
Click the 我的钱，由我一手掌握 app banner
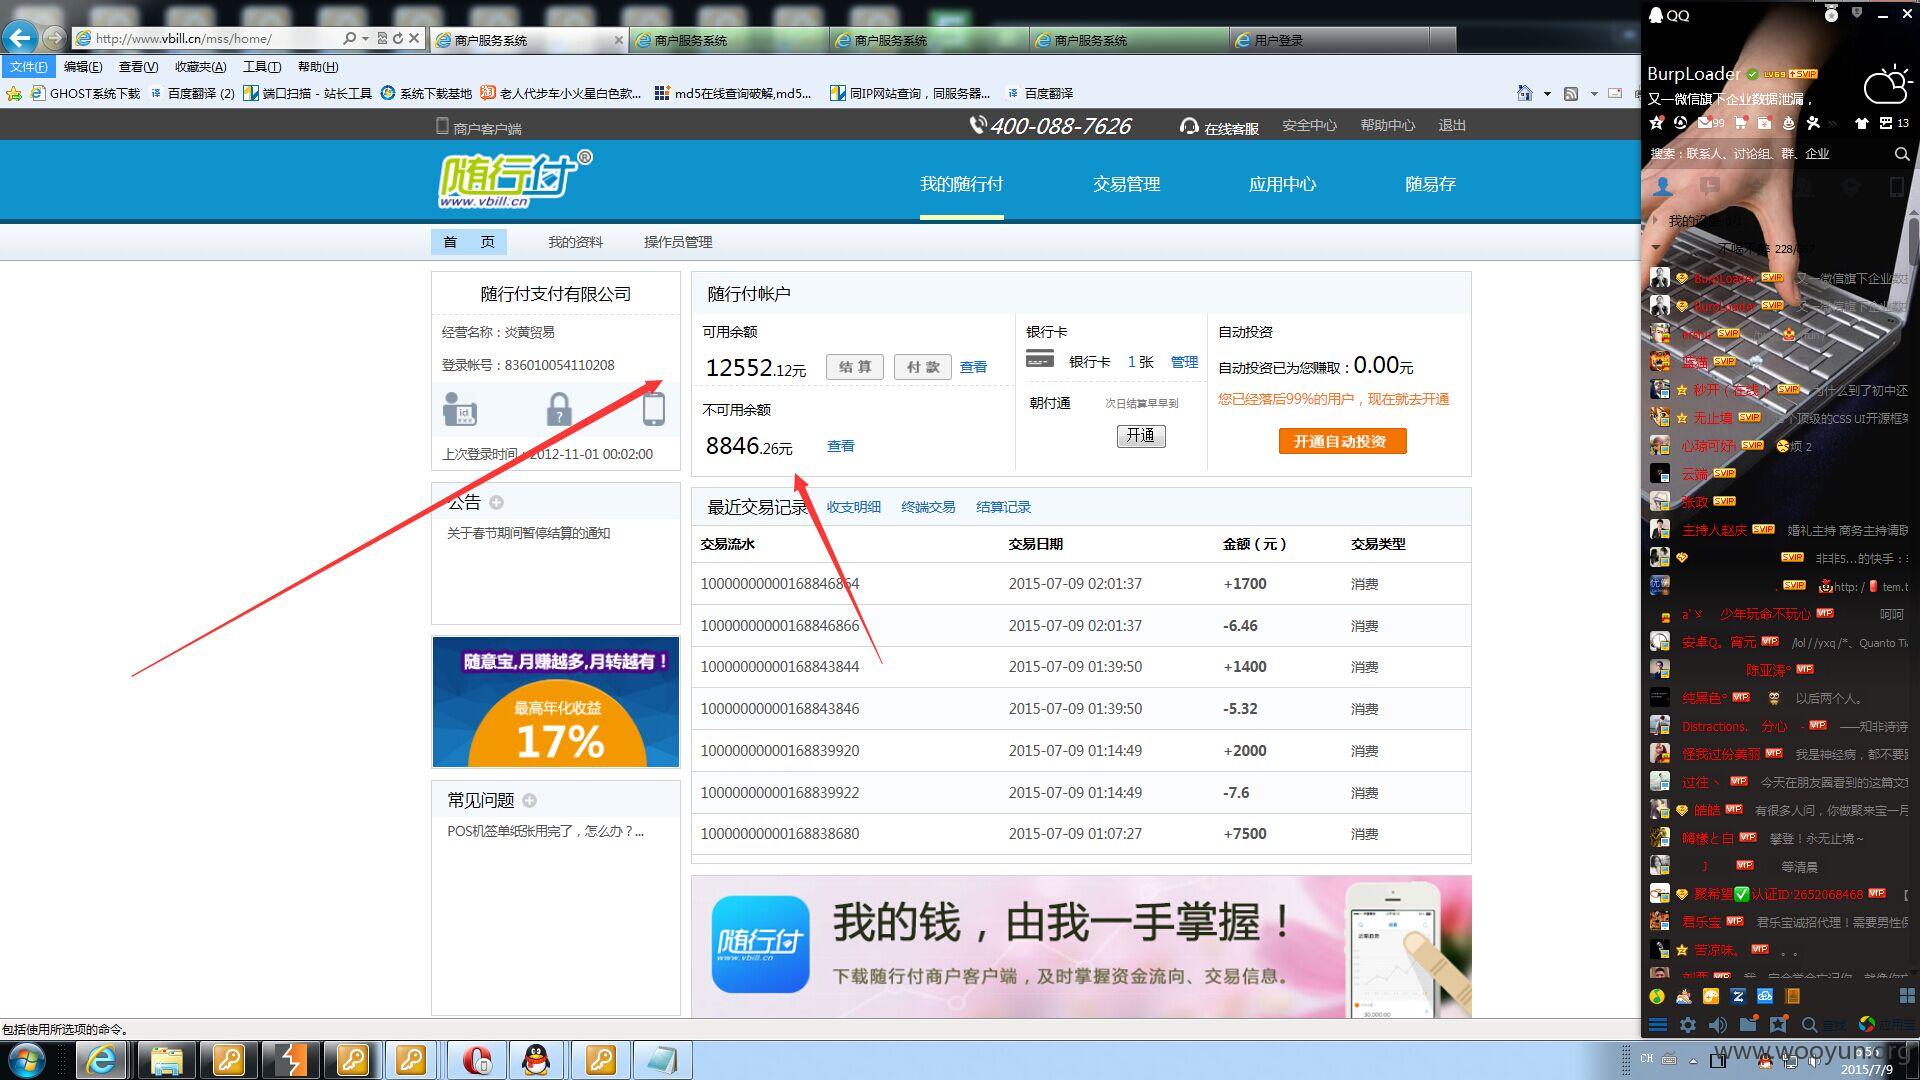click(x=1081, y=947)
